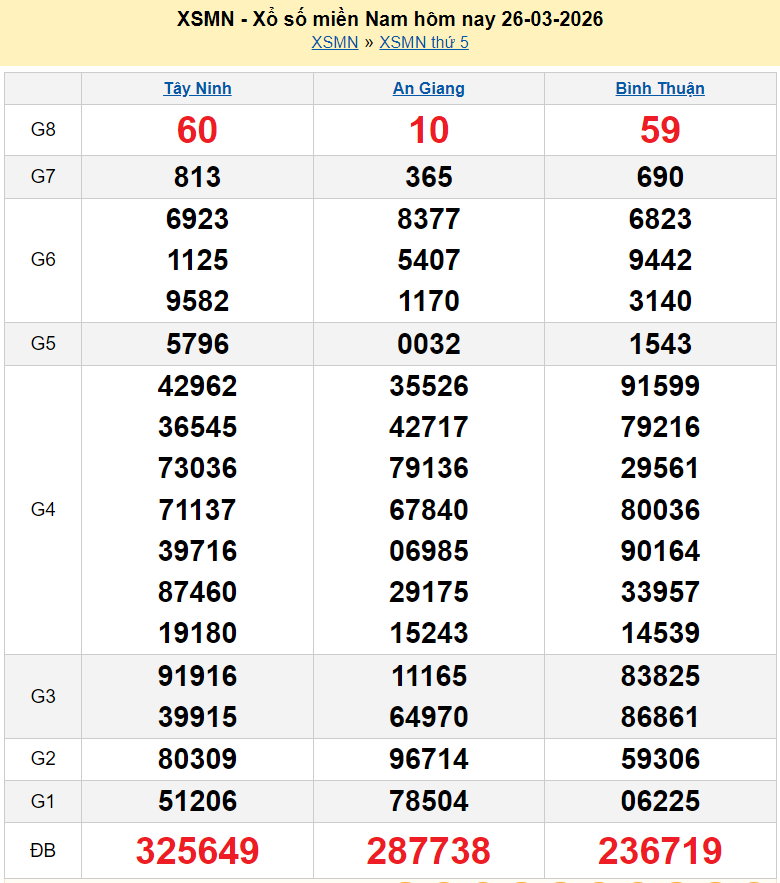The image size is (780, 883).
Task: Open the An Giang province link
Action: pyautogui.click(x=428, y=88)
